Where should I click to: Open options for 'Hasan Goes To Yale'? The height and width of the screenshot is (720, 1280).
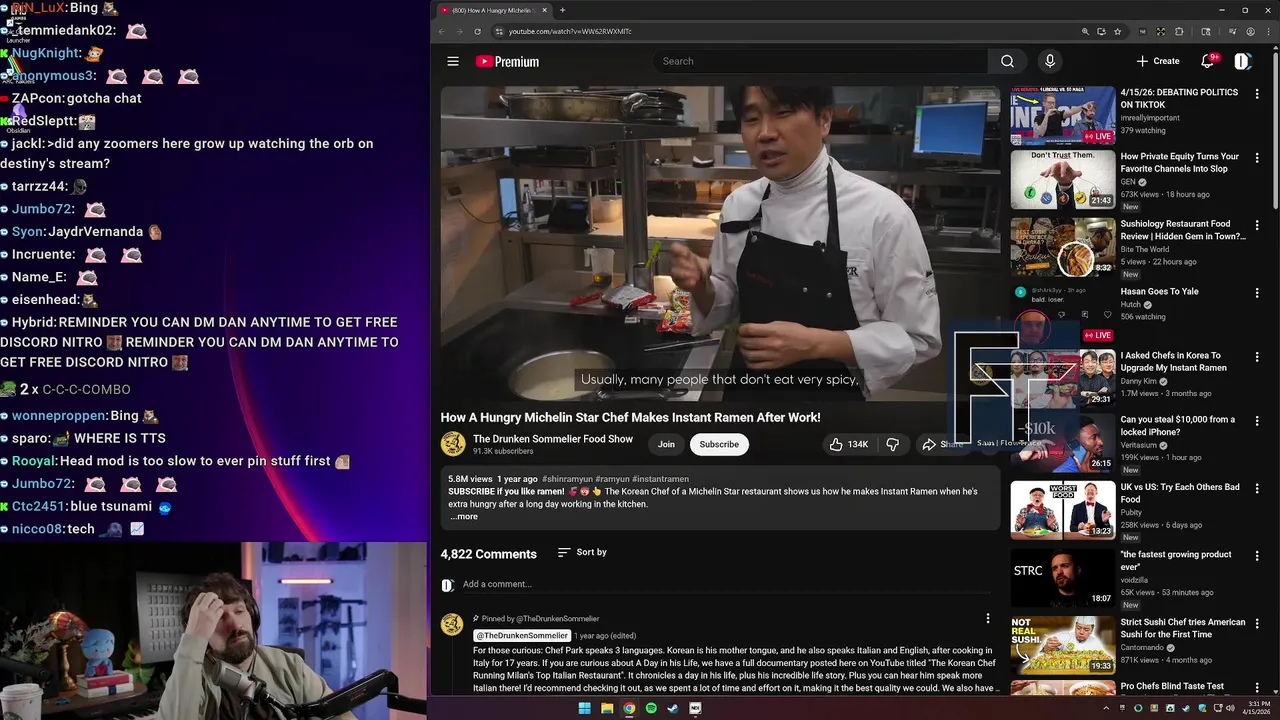(x=1257, y=293)
